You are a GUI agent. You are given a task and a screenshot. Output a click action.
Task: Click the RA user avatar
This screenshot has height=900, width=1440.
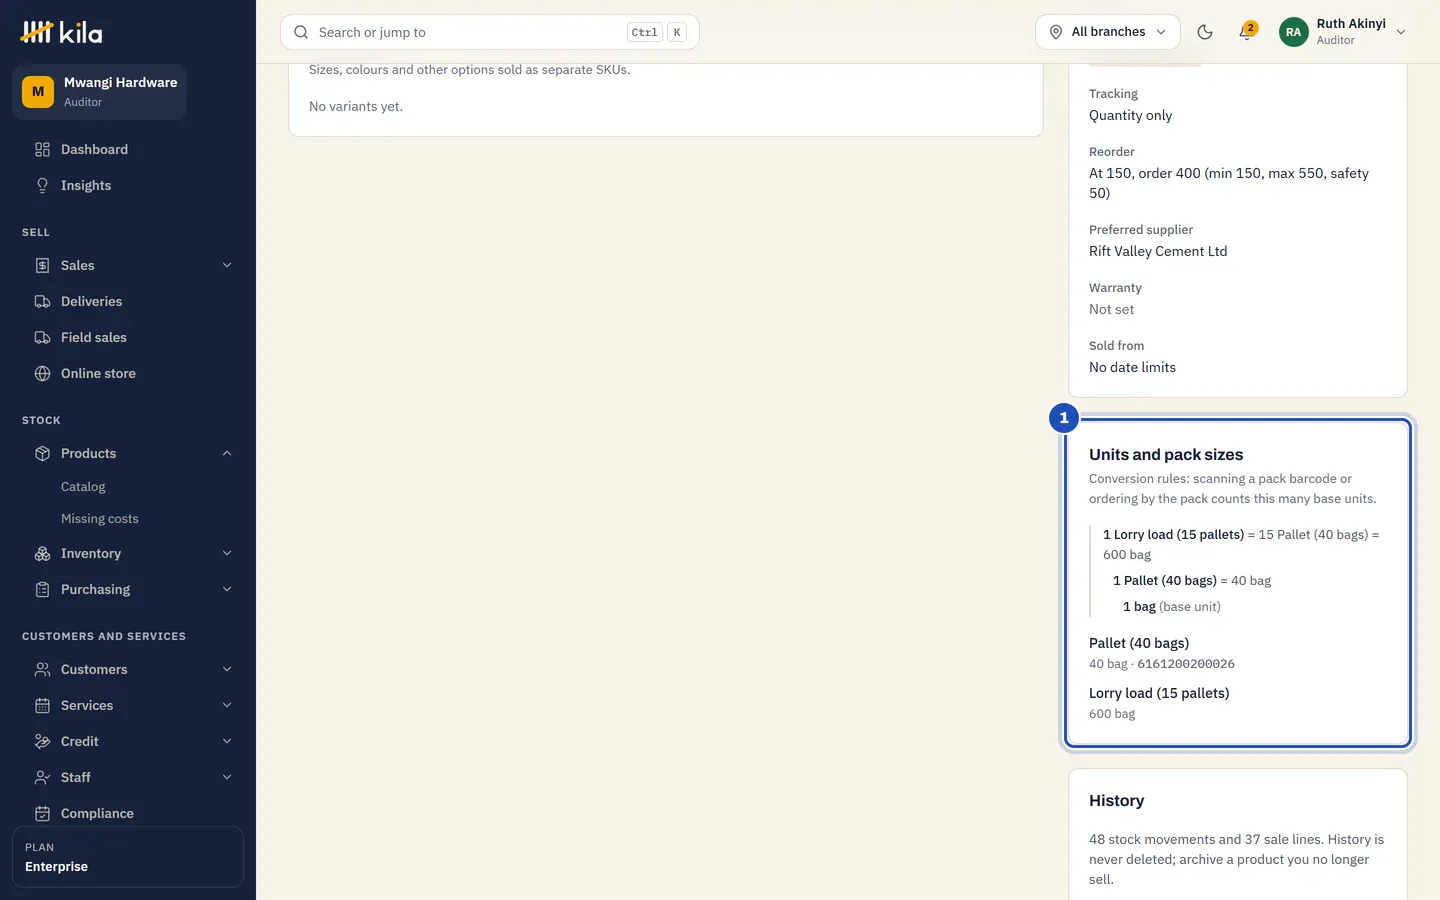[1293, 32]
